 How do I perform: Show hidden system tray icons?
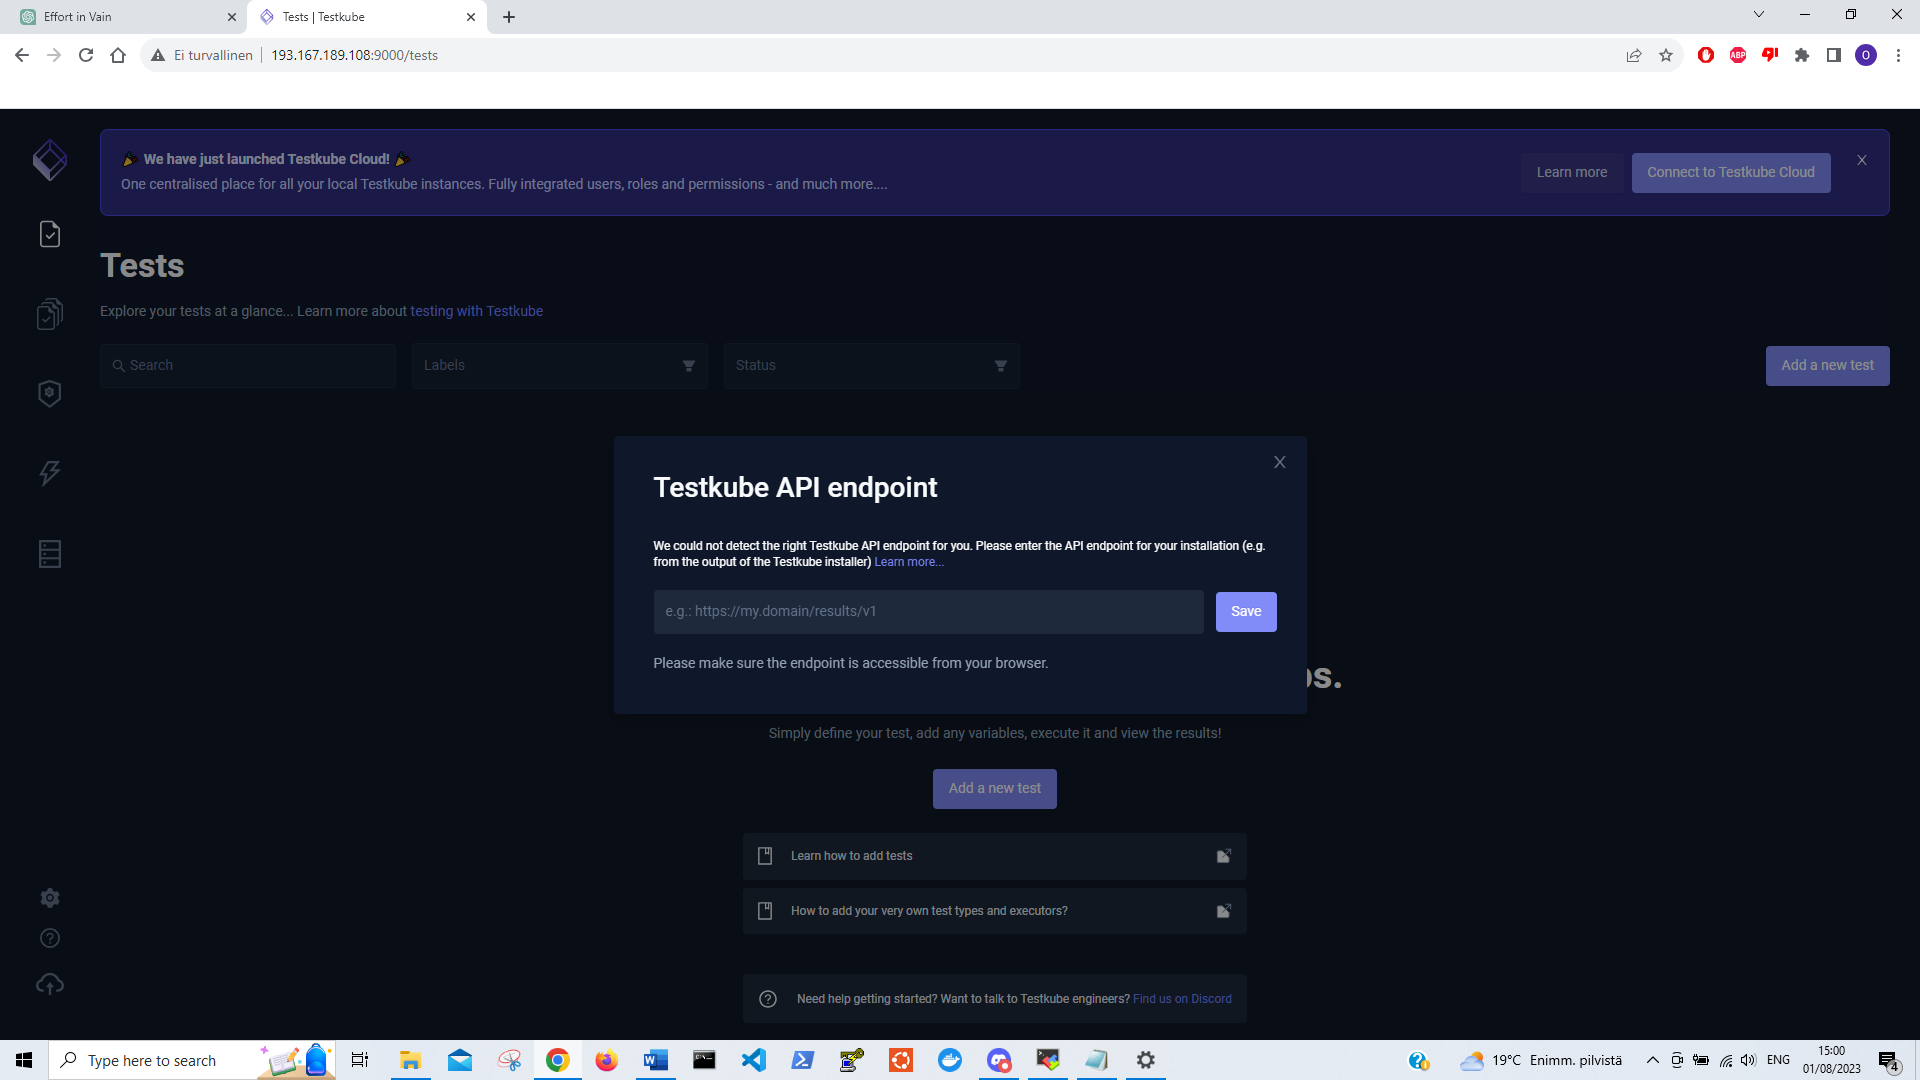coord(1652,1060)
